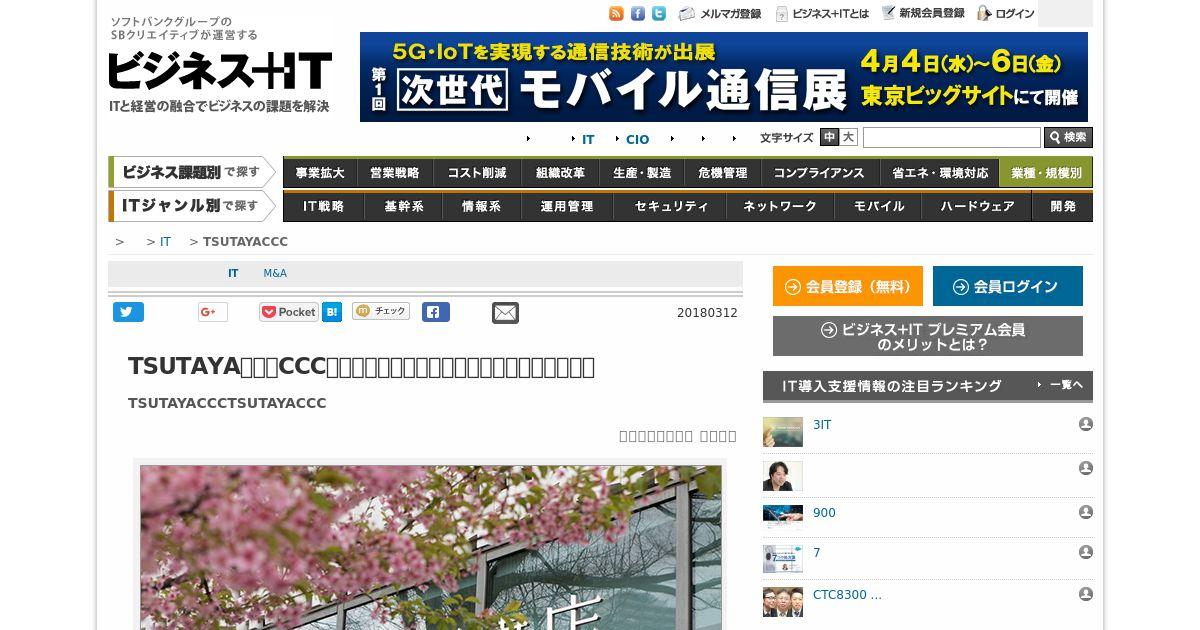Screen dimensions: 1200x630
Task: Open the 事業拡大 menu tab
Action: coord(321,172)
